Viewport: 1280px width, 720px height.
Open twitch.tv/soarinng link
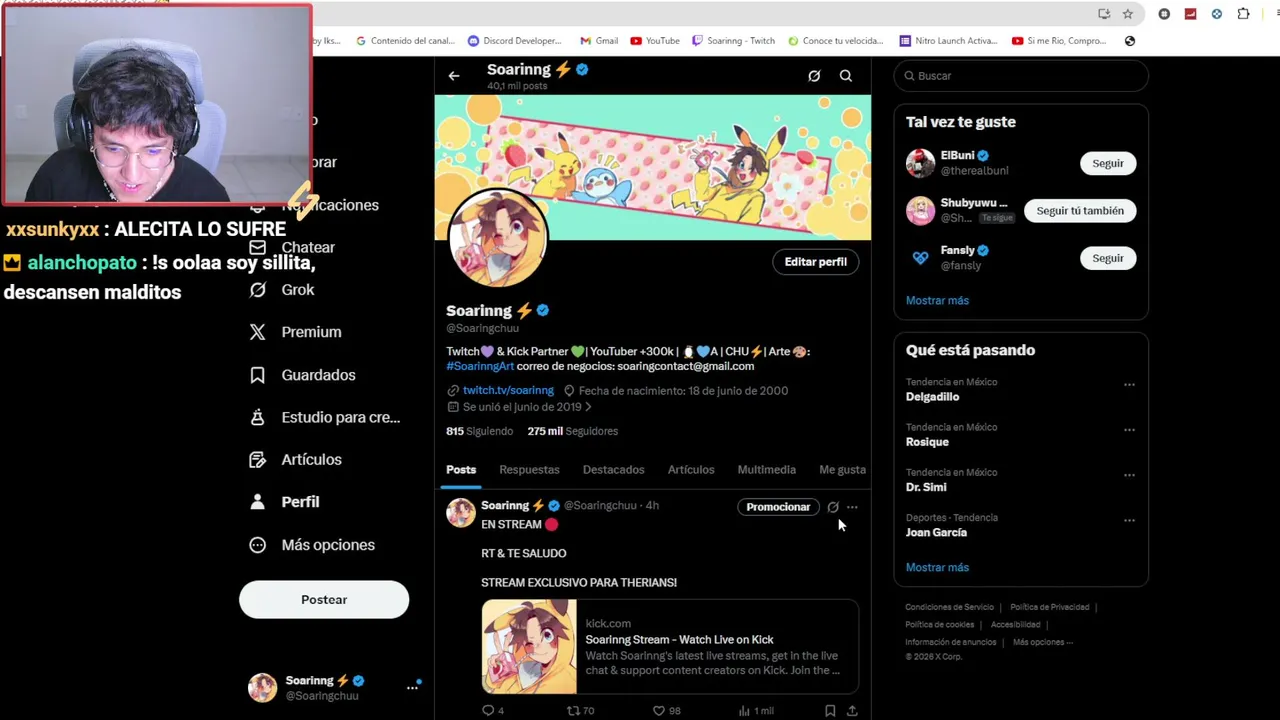508,391
